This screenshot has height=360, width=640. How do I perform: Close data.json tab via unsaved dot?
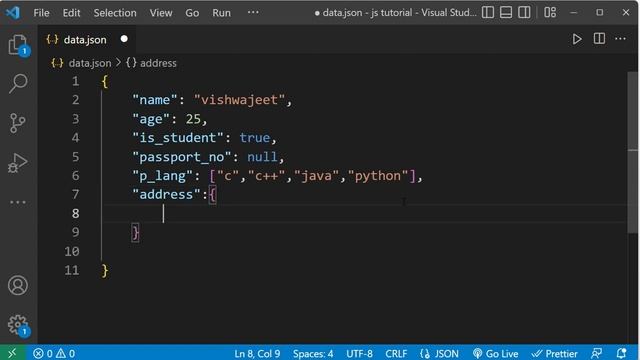click(x=124, y=39)
